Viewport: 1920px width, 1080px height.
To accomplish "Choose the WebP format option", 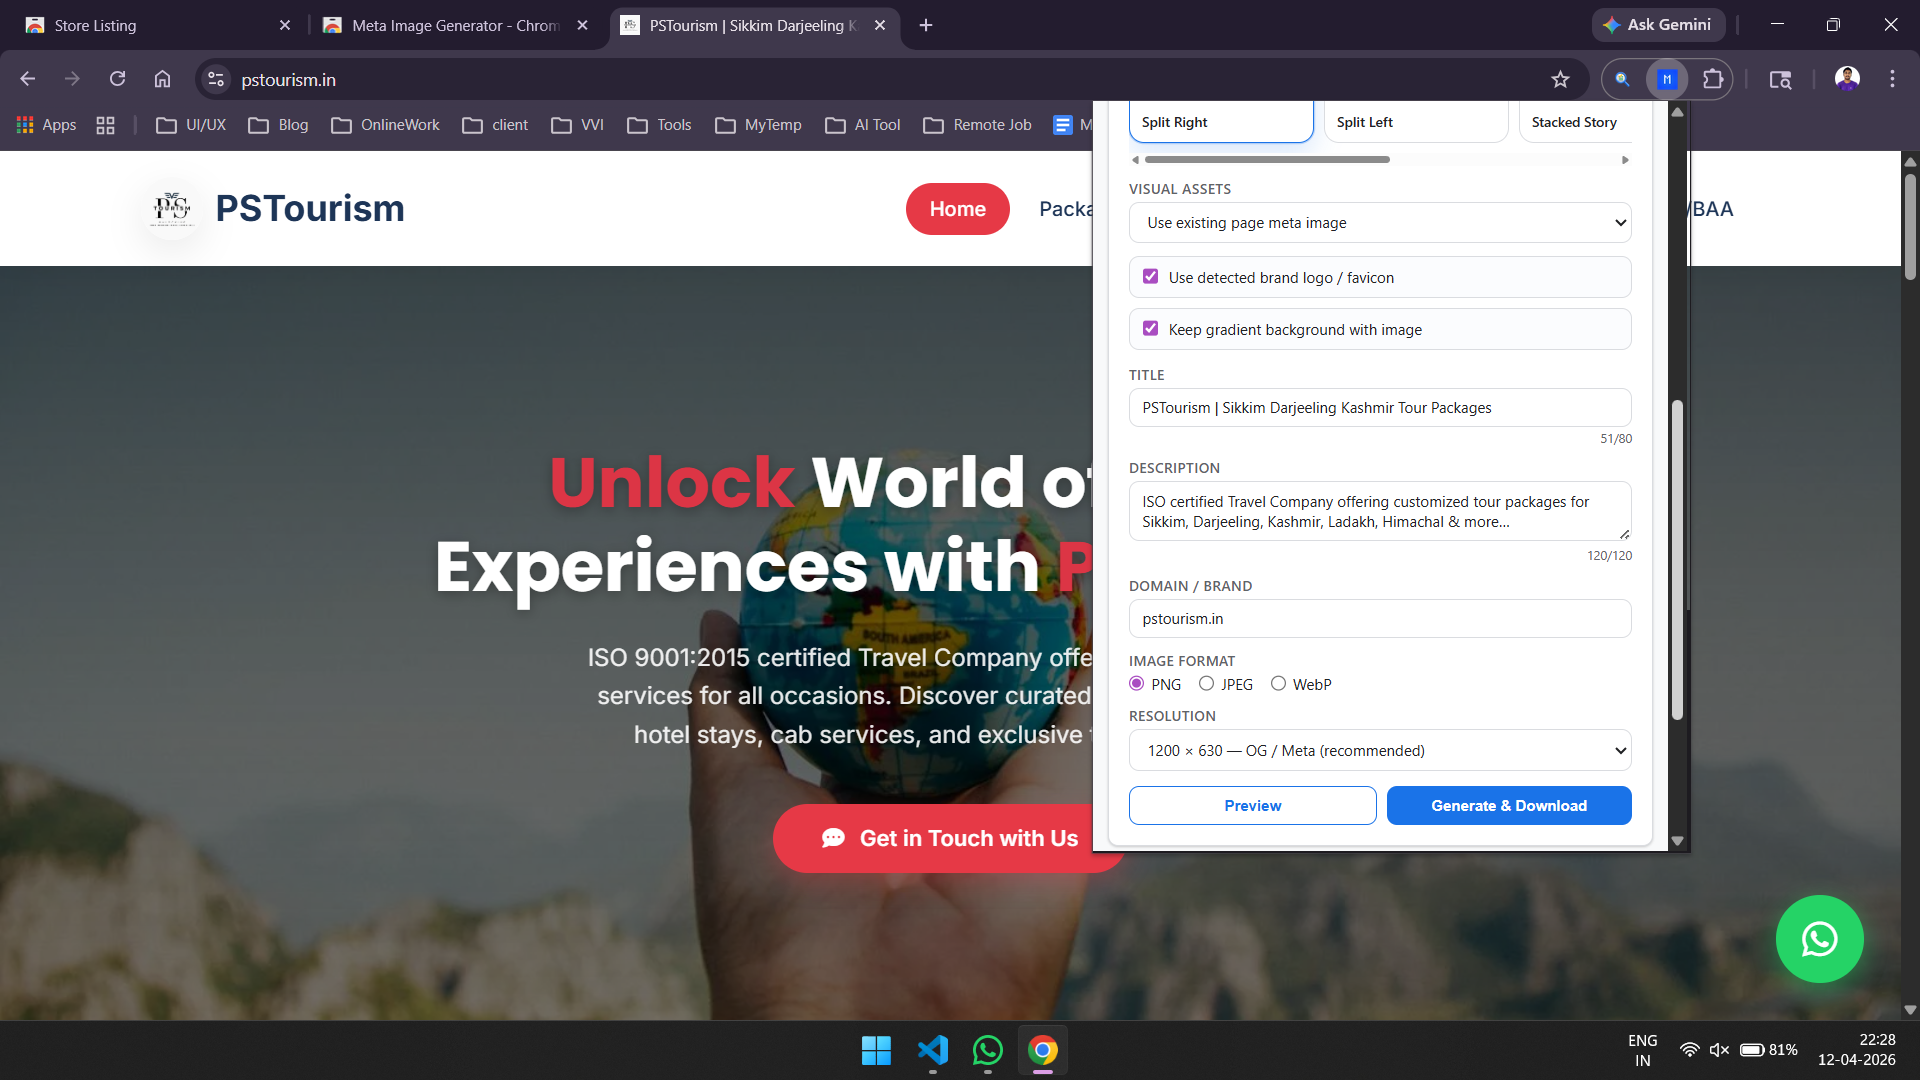I will (1278, 684).
